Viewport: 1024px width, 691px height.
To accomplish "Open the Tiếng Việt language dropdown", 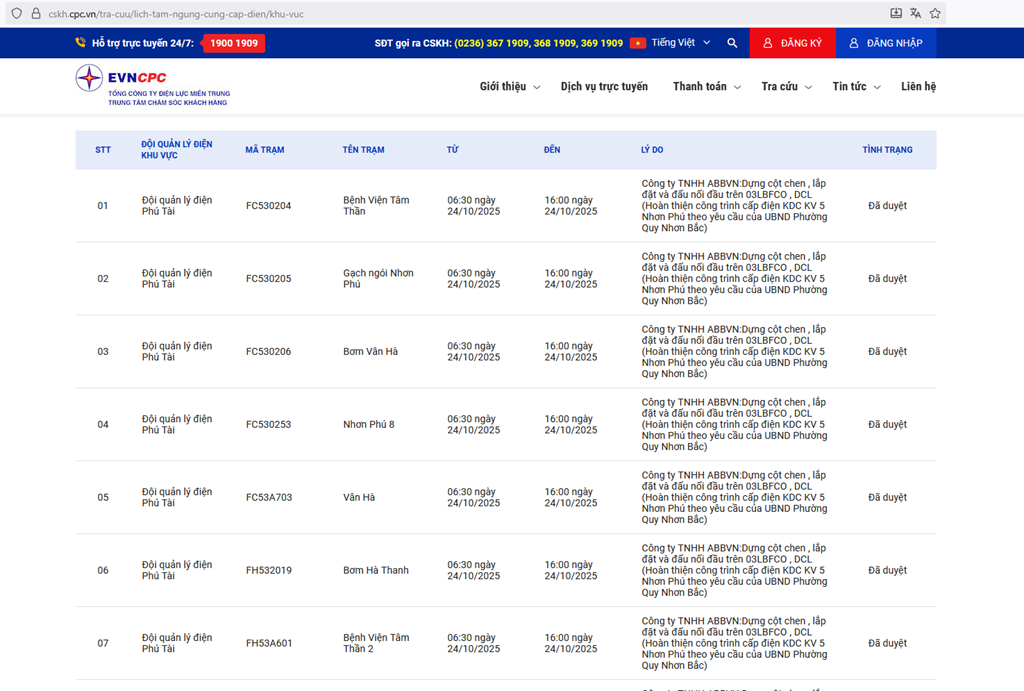I will coord(680,43).
